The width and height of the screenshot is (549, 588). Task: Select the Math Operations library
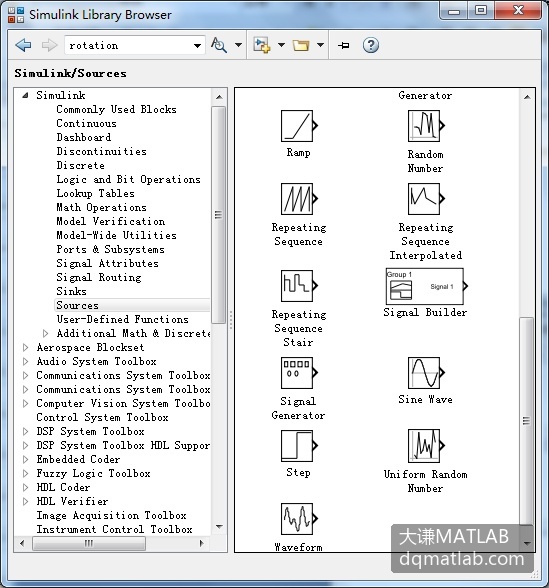point(101,207)
